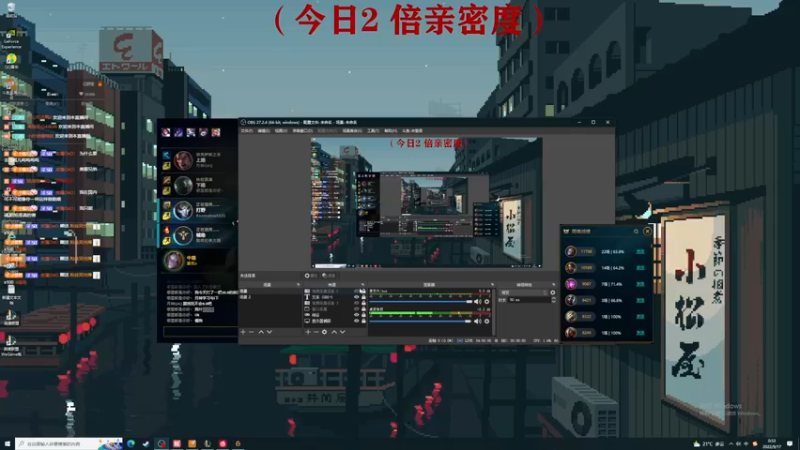Adjust transition duration stepper arrows
Screen dimensions: 800x450
[554, 300]
